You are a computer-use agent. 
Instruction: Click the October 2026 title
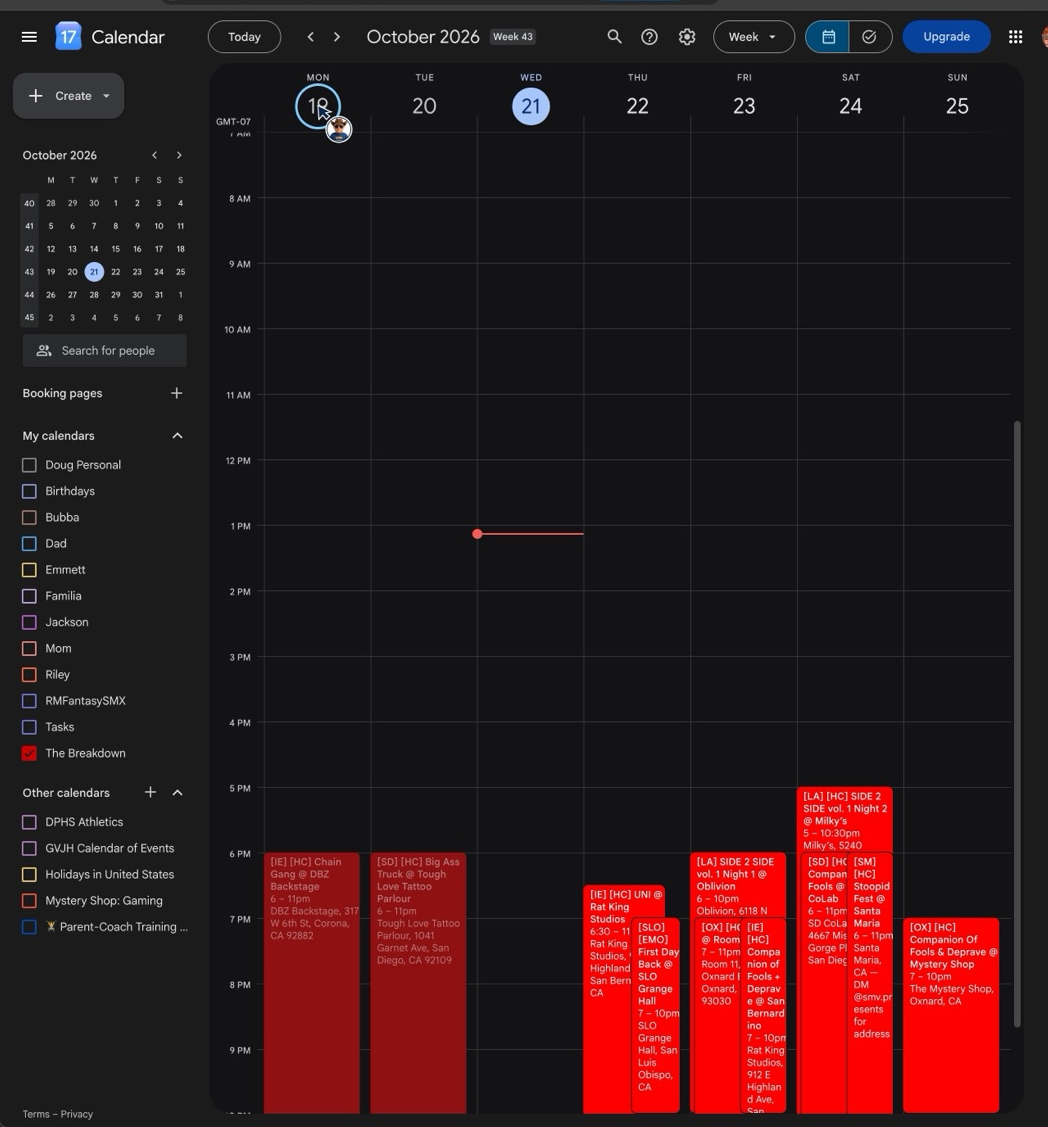click(x=423, y=37)
